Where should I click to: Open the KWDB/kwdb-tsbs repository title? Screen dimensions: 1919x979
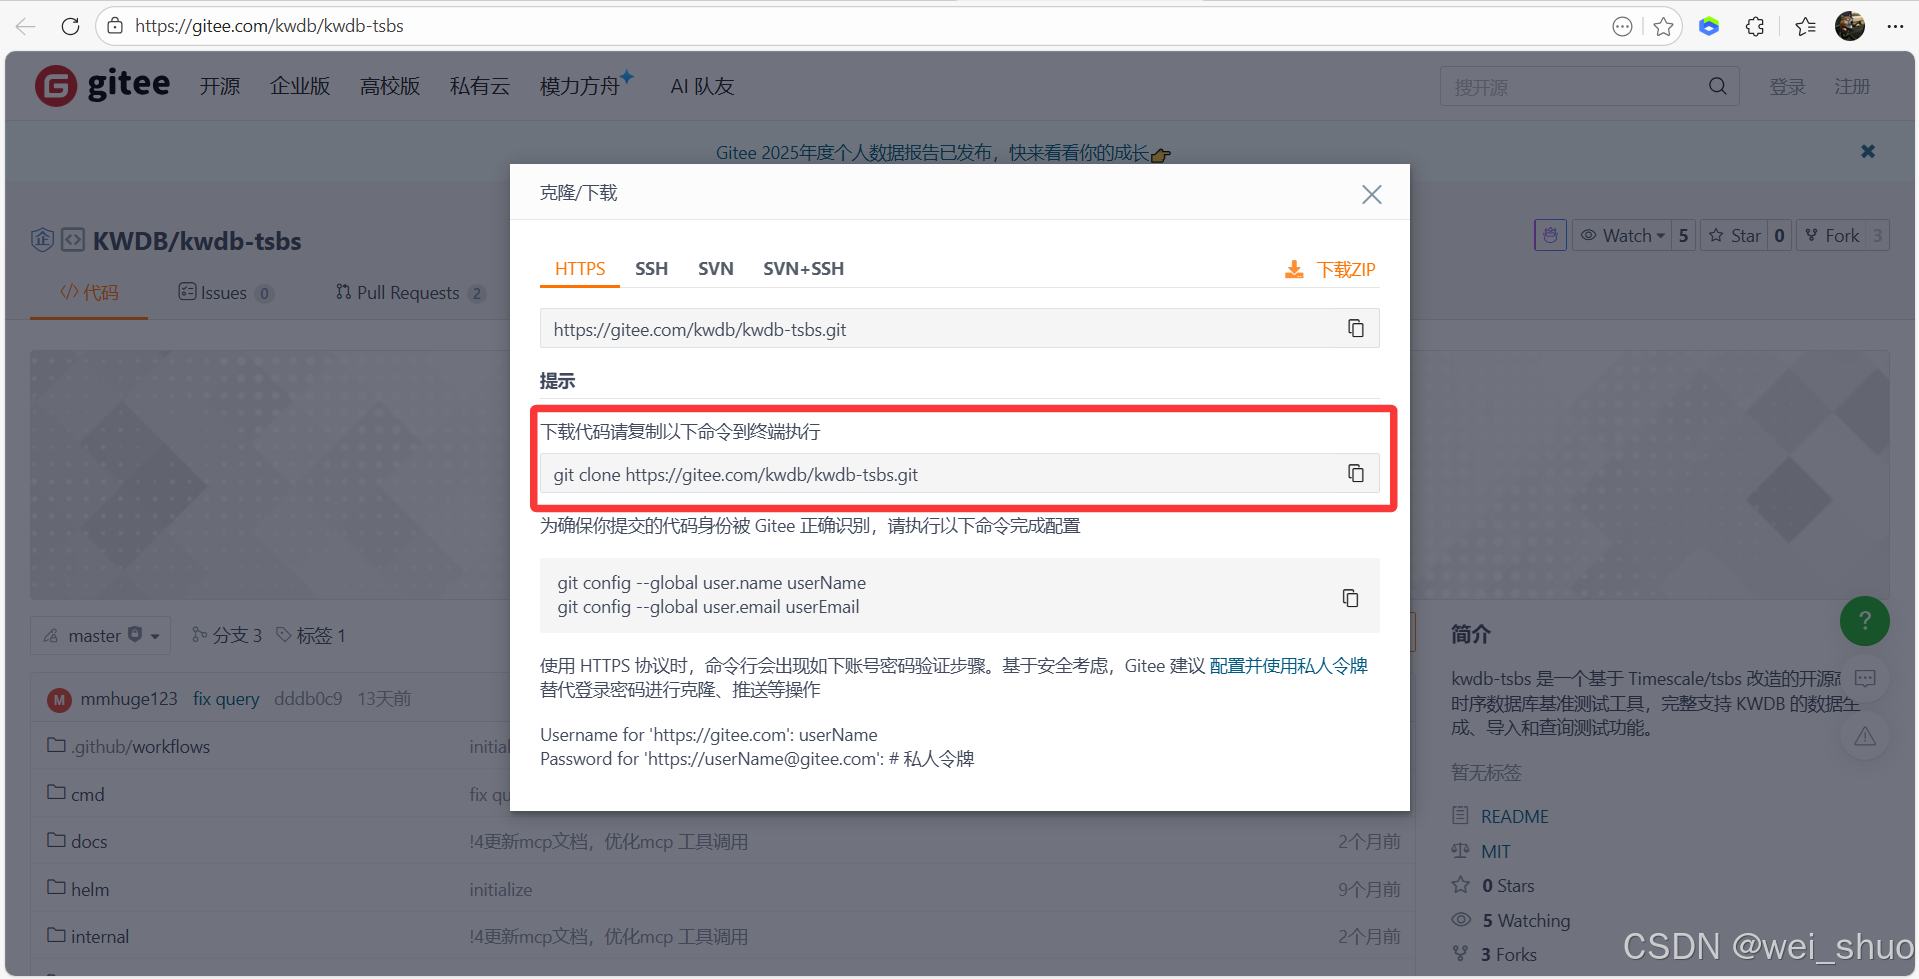(197, 241)
